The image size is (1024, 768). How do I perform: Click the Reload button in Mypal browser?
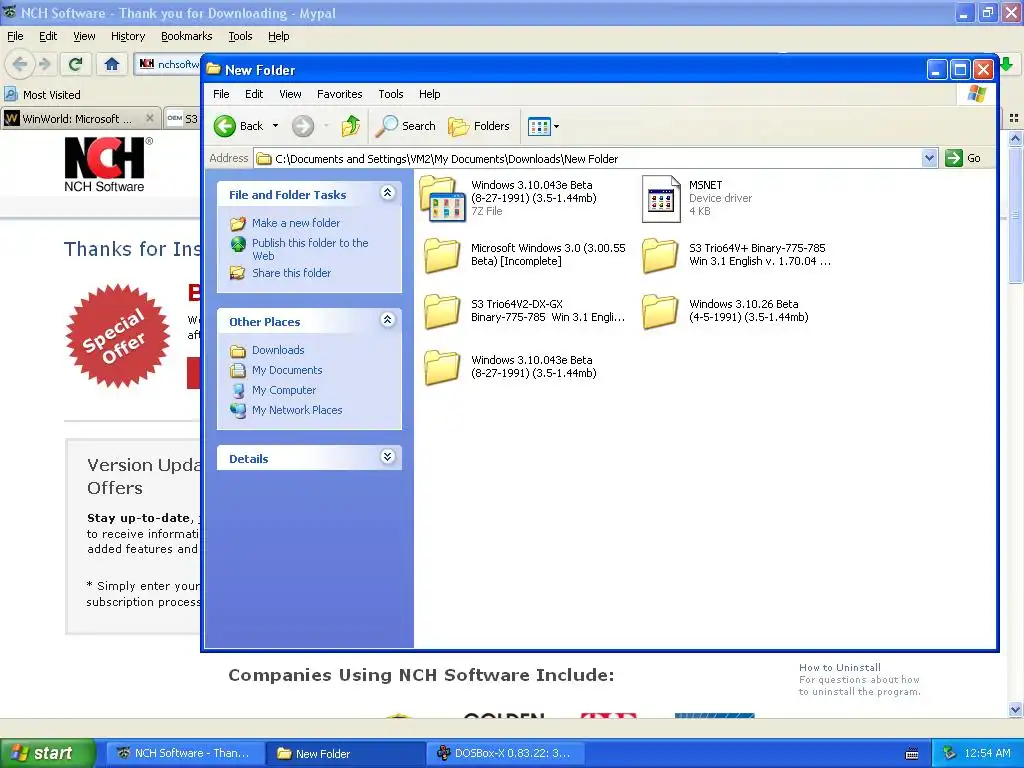(76, 64)
